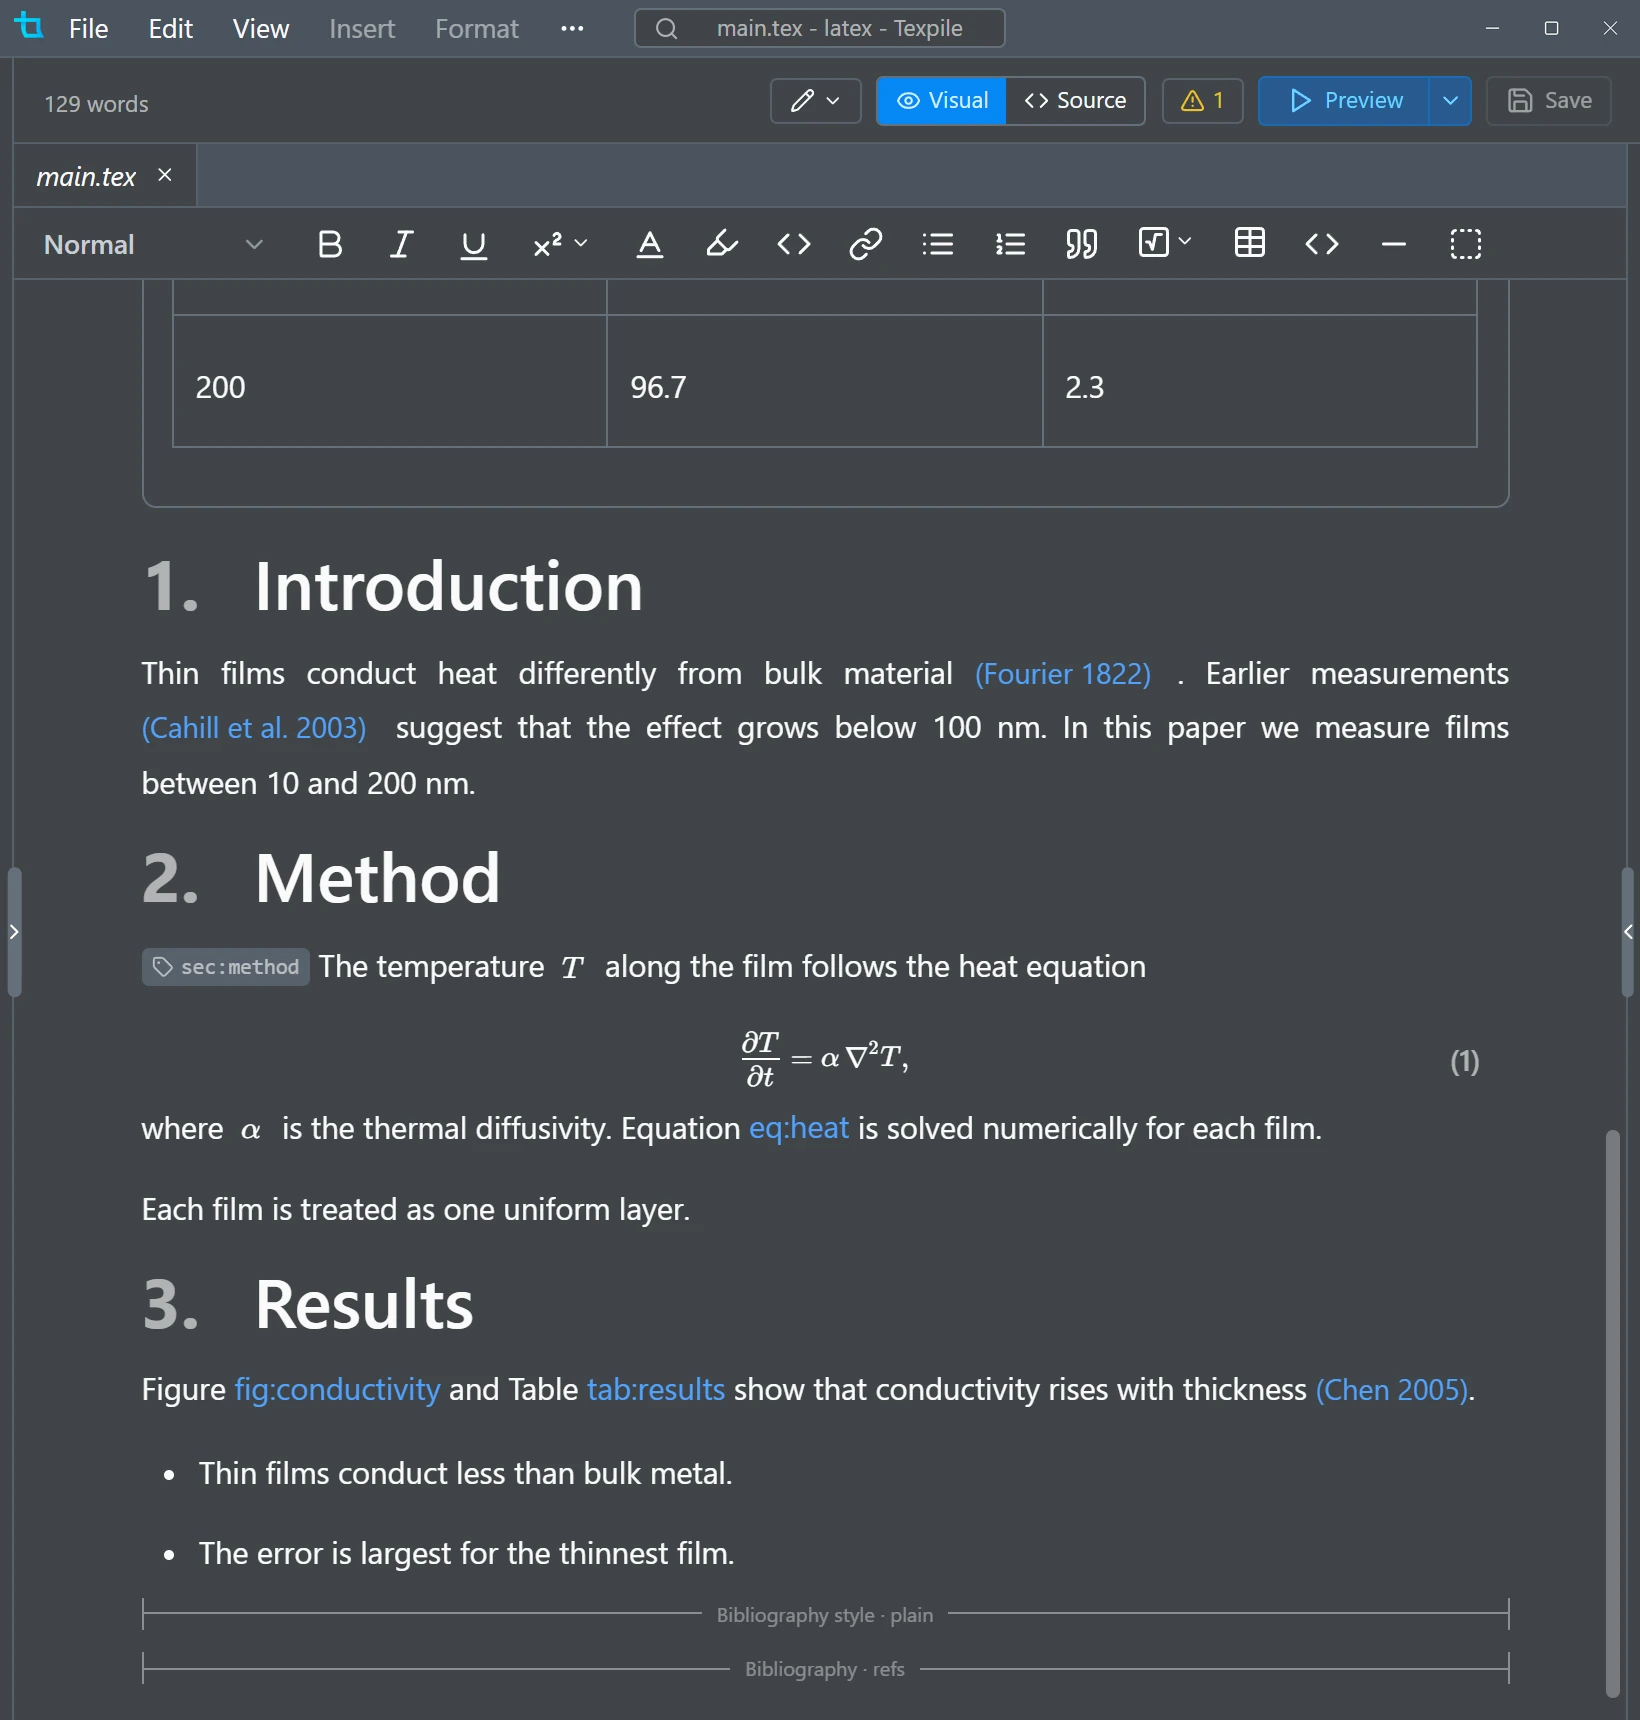1640x1720 pixels.
Task: Open the text color tool
Action: [650, 245]
